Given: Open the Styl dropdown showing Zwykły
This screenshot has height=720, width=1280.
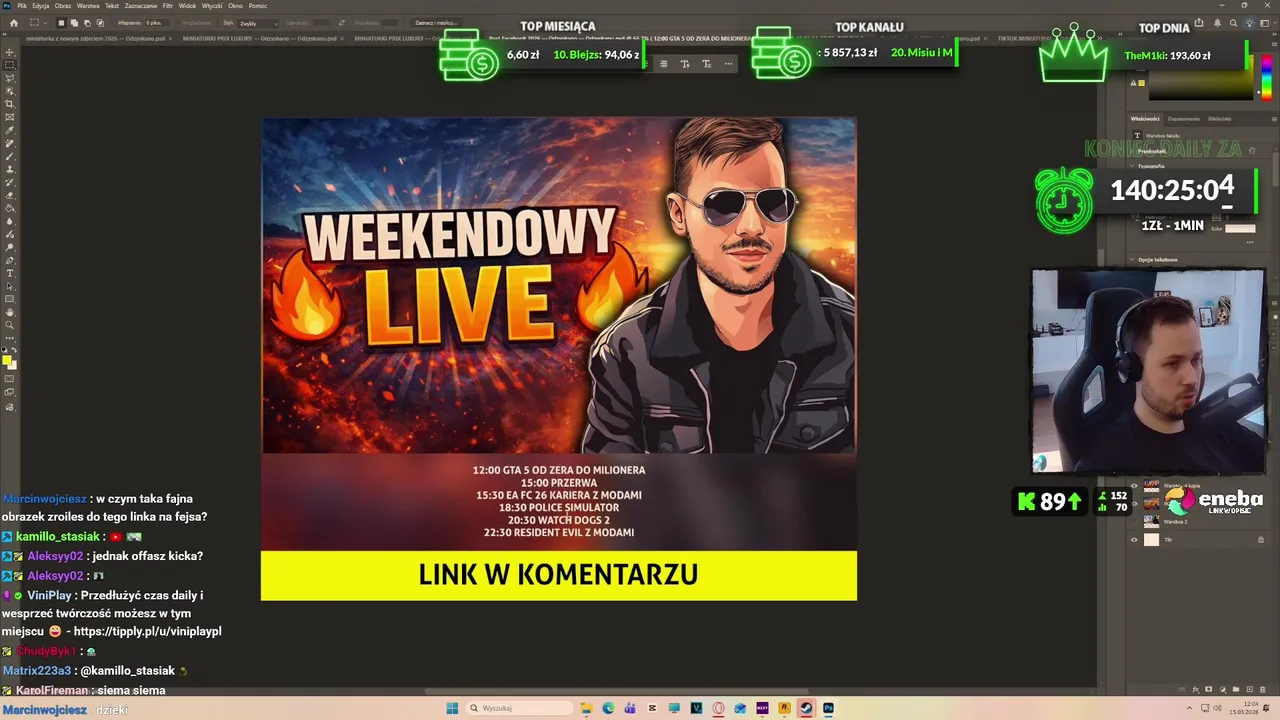Looking at the screenshot, I should (258, 23).
